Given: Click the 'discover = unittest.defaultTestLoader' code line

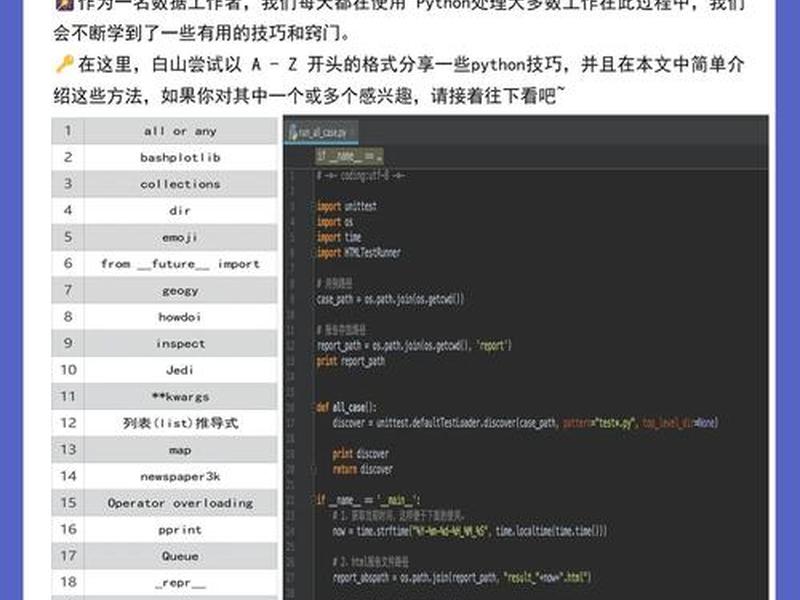Looking at the screenshot, I should [x=525, y=422].
